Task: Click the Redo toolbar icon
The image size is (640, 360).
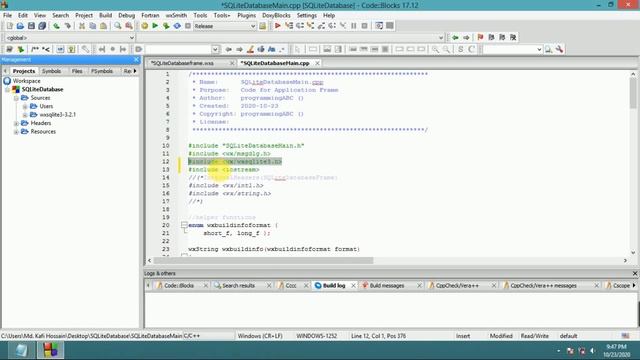Action: pyautogui.click(x=67, y=26)
